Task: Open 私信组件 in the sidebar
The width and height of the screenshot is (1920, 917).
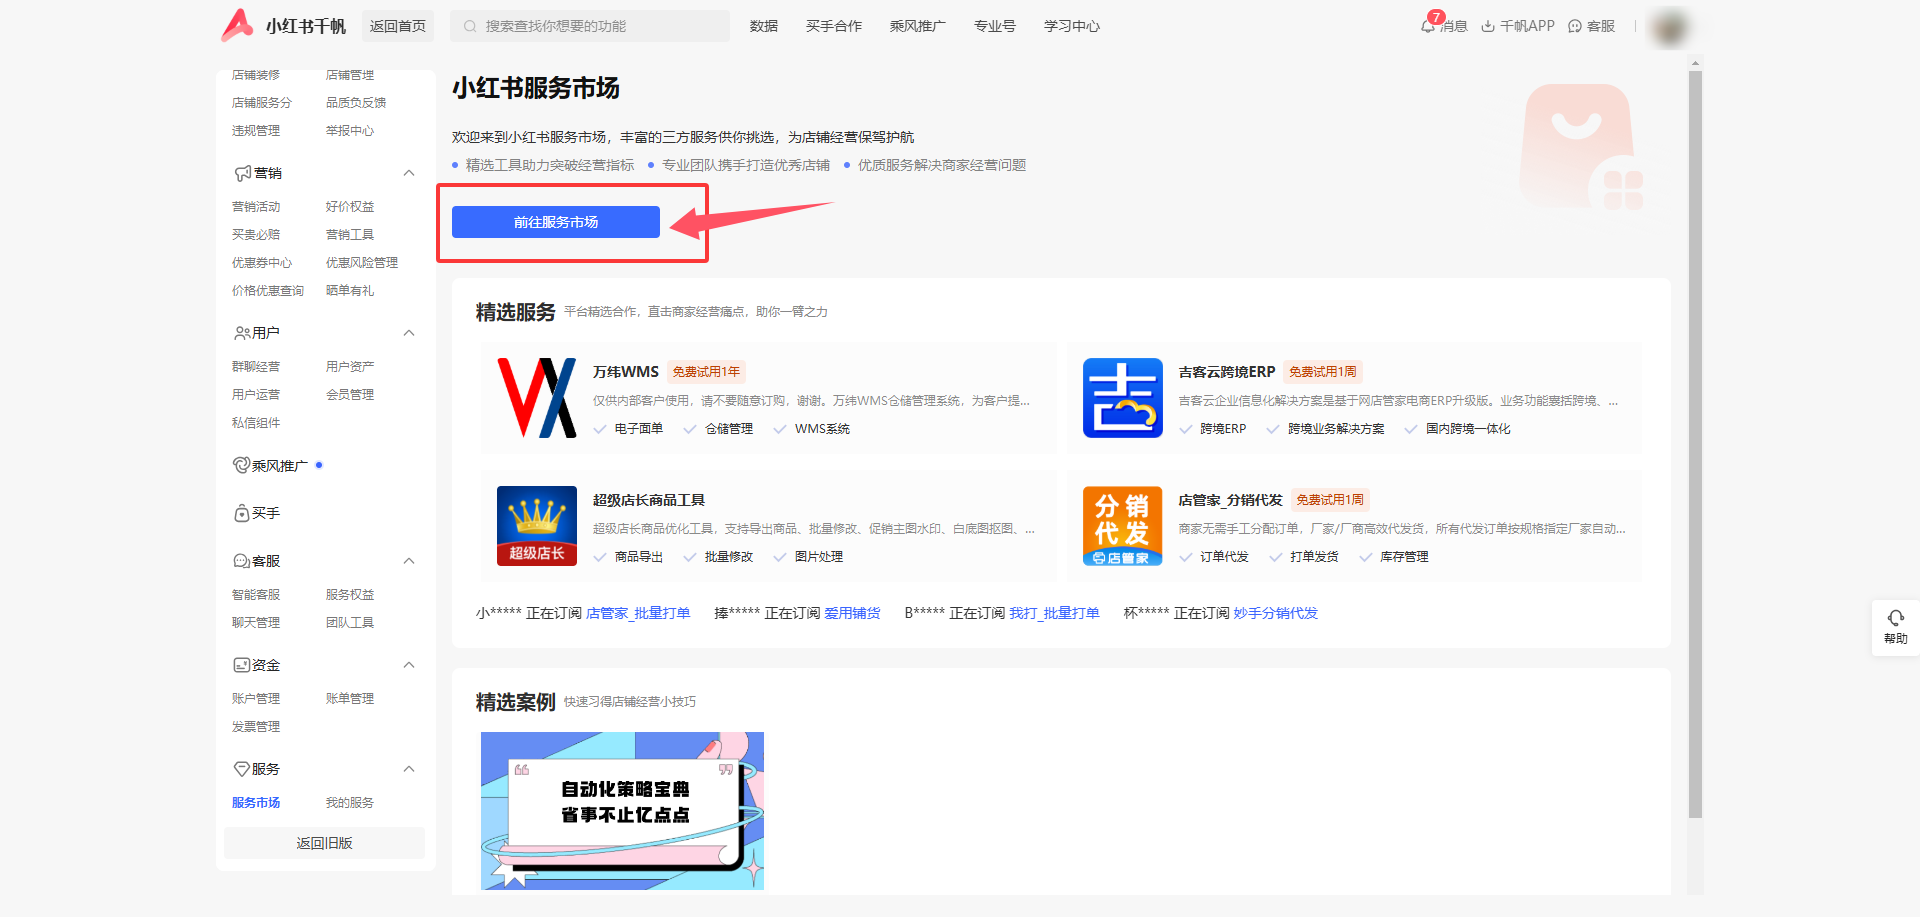Action: 256,423
